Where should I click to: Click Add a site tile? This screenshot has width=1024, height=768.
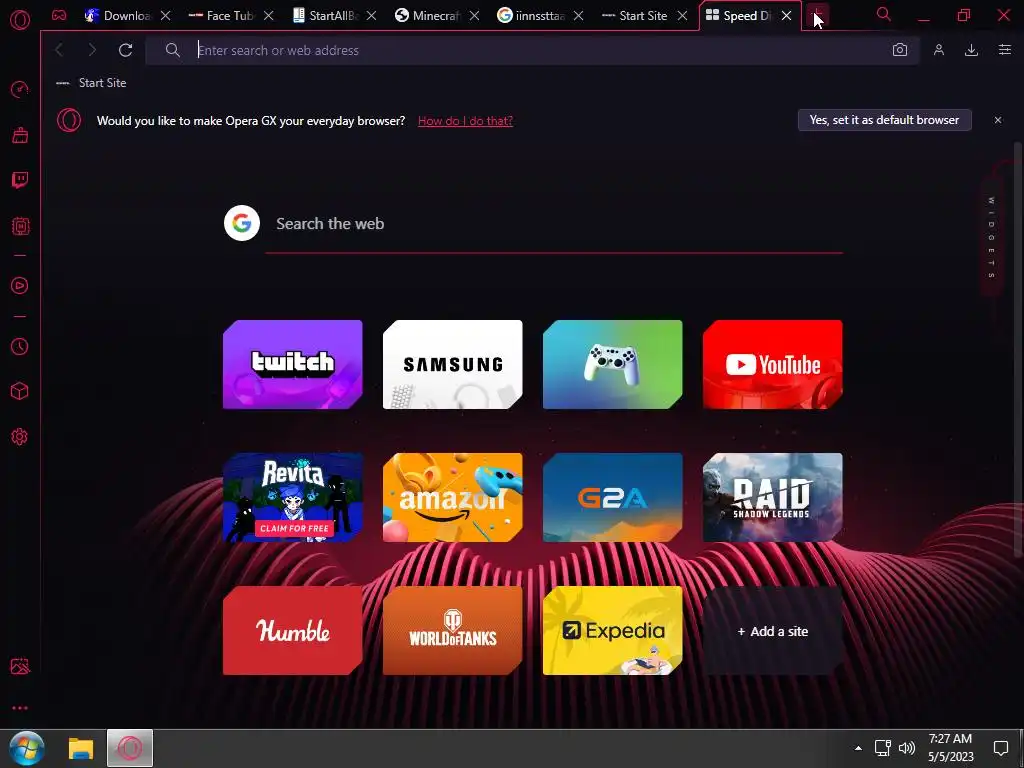773,631
